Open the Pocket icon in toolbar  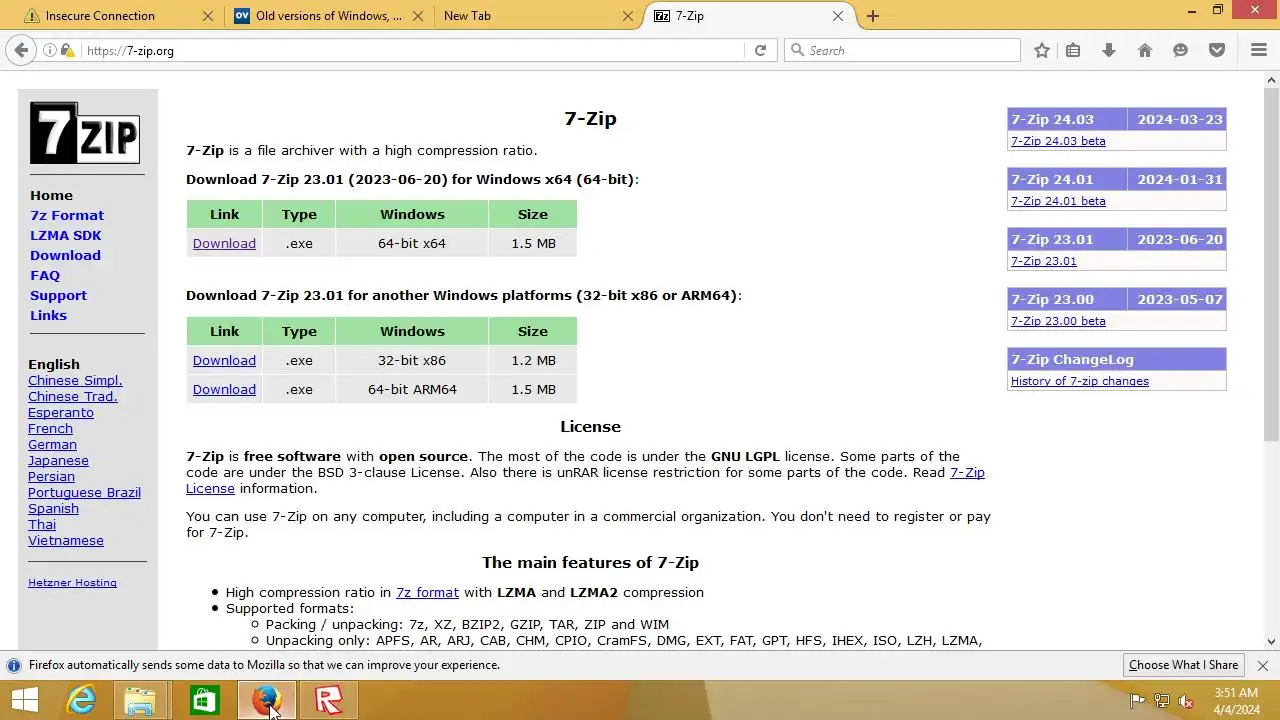coord(1216,50)
